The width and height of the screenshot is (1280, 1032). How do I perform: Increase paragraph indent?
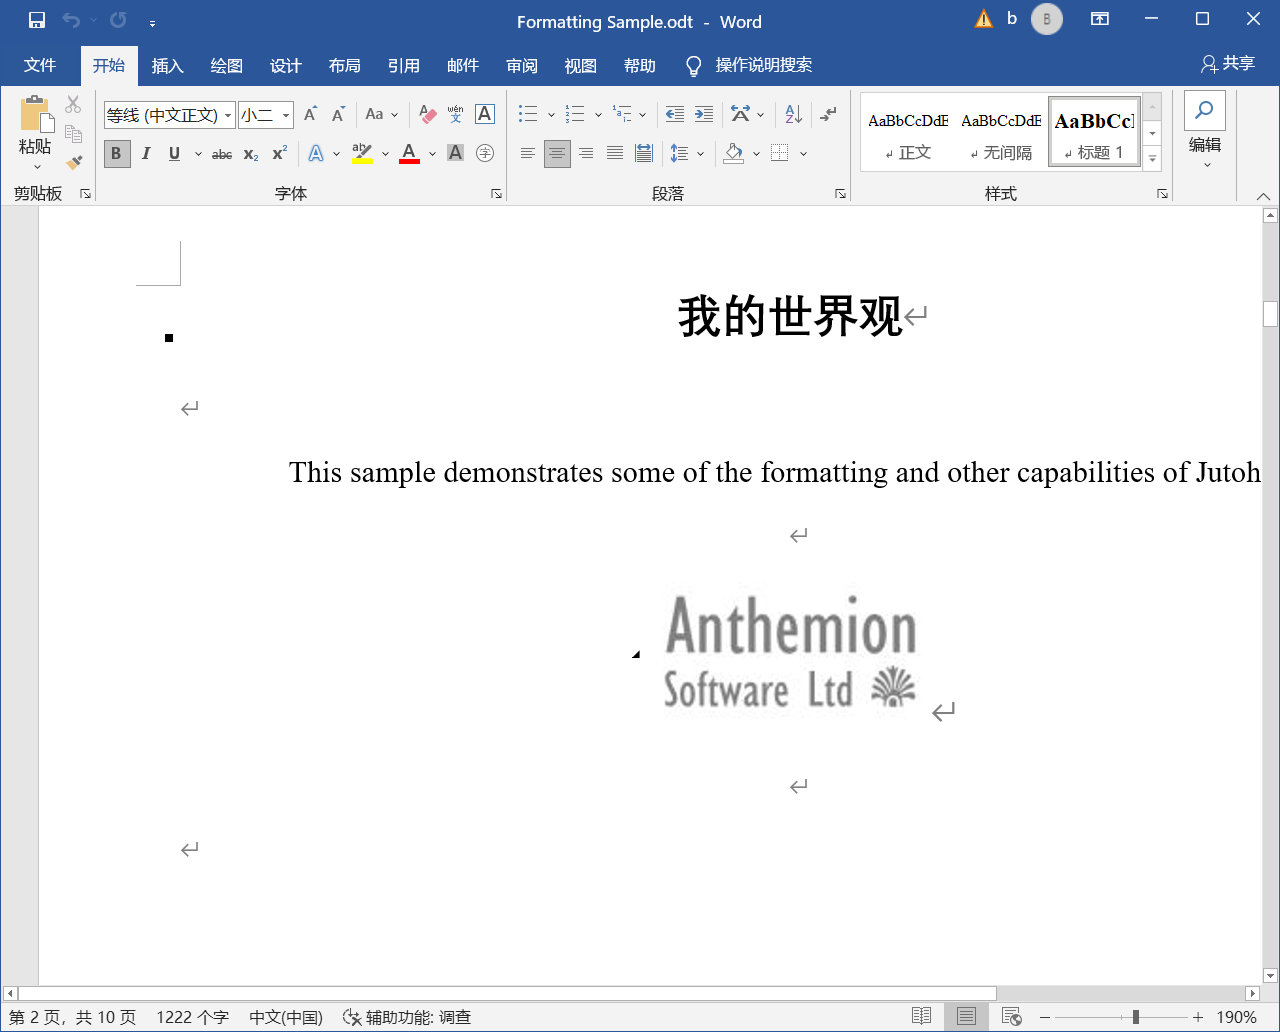[x=704, y=114]
